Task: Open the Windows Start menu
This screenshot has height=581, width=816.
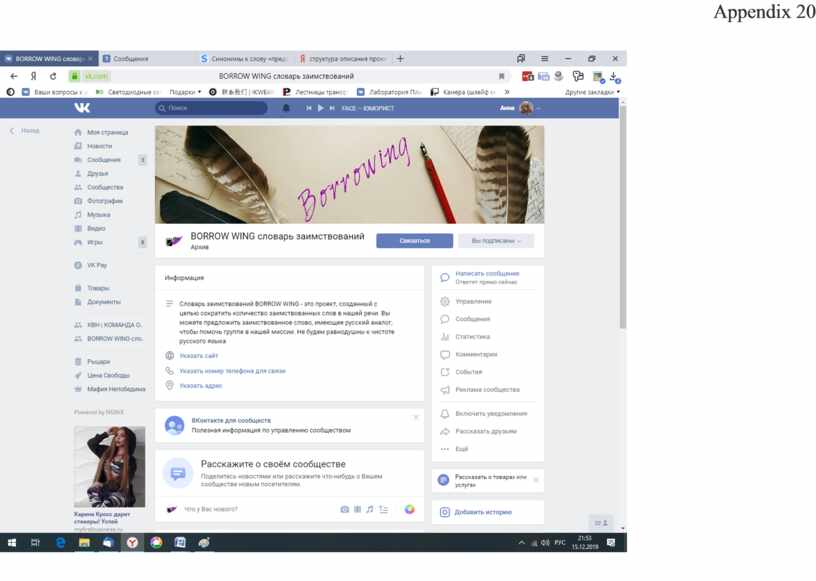Action: point(11,542)
